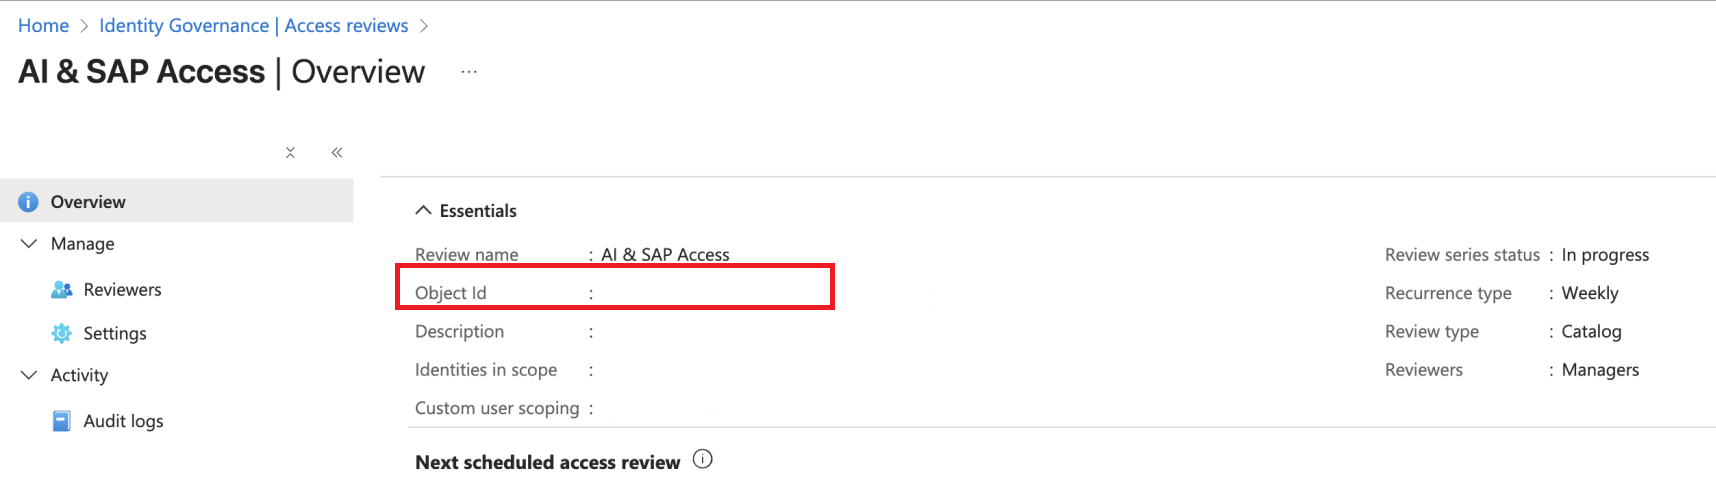The image size is (1716, 500).
Task: Open the ellipsis more options menu
Action: click(469, 72)
